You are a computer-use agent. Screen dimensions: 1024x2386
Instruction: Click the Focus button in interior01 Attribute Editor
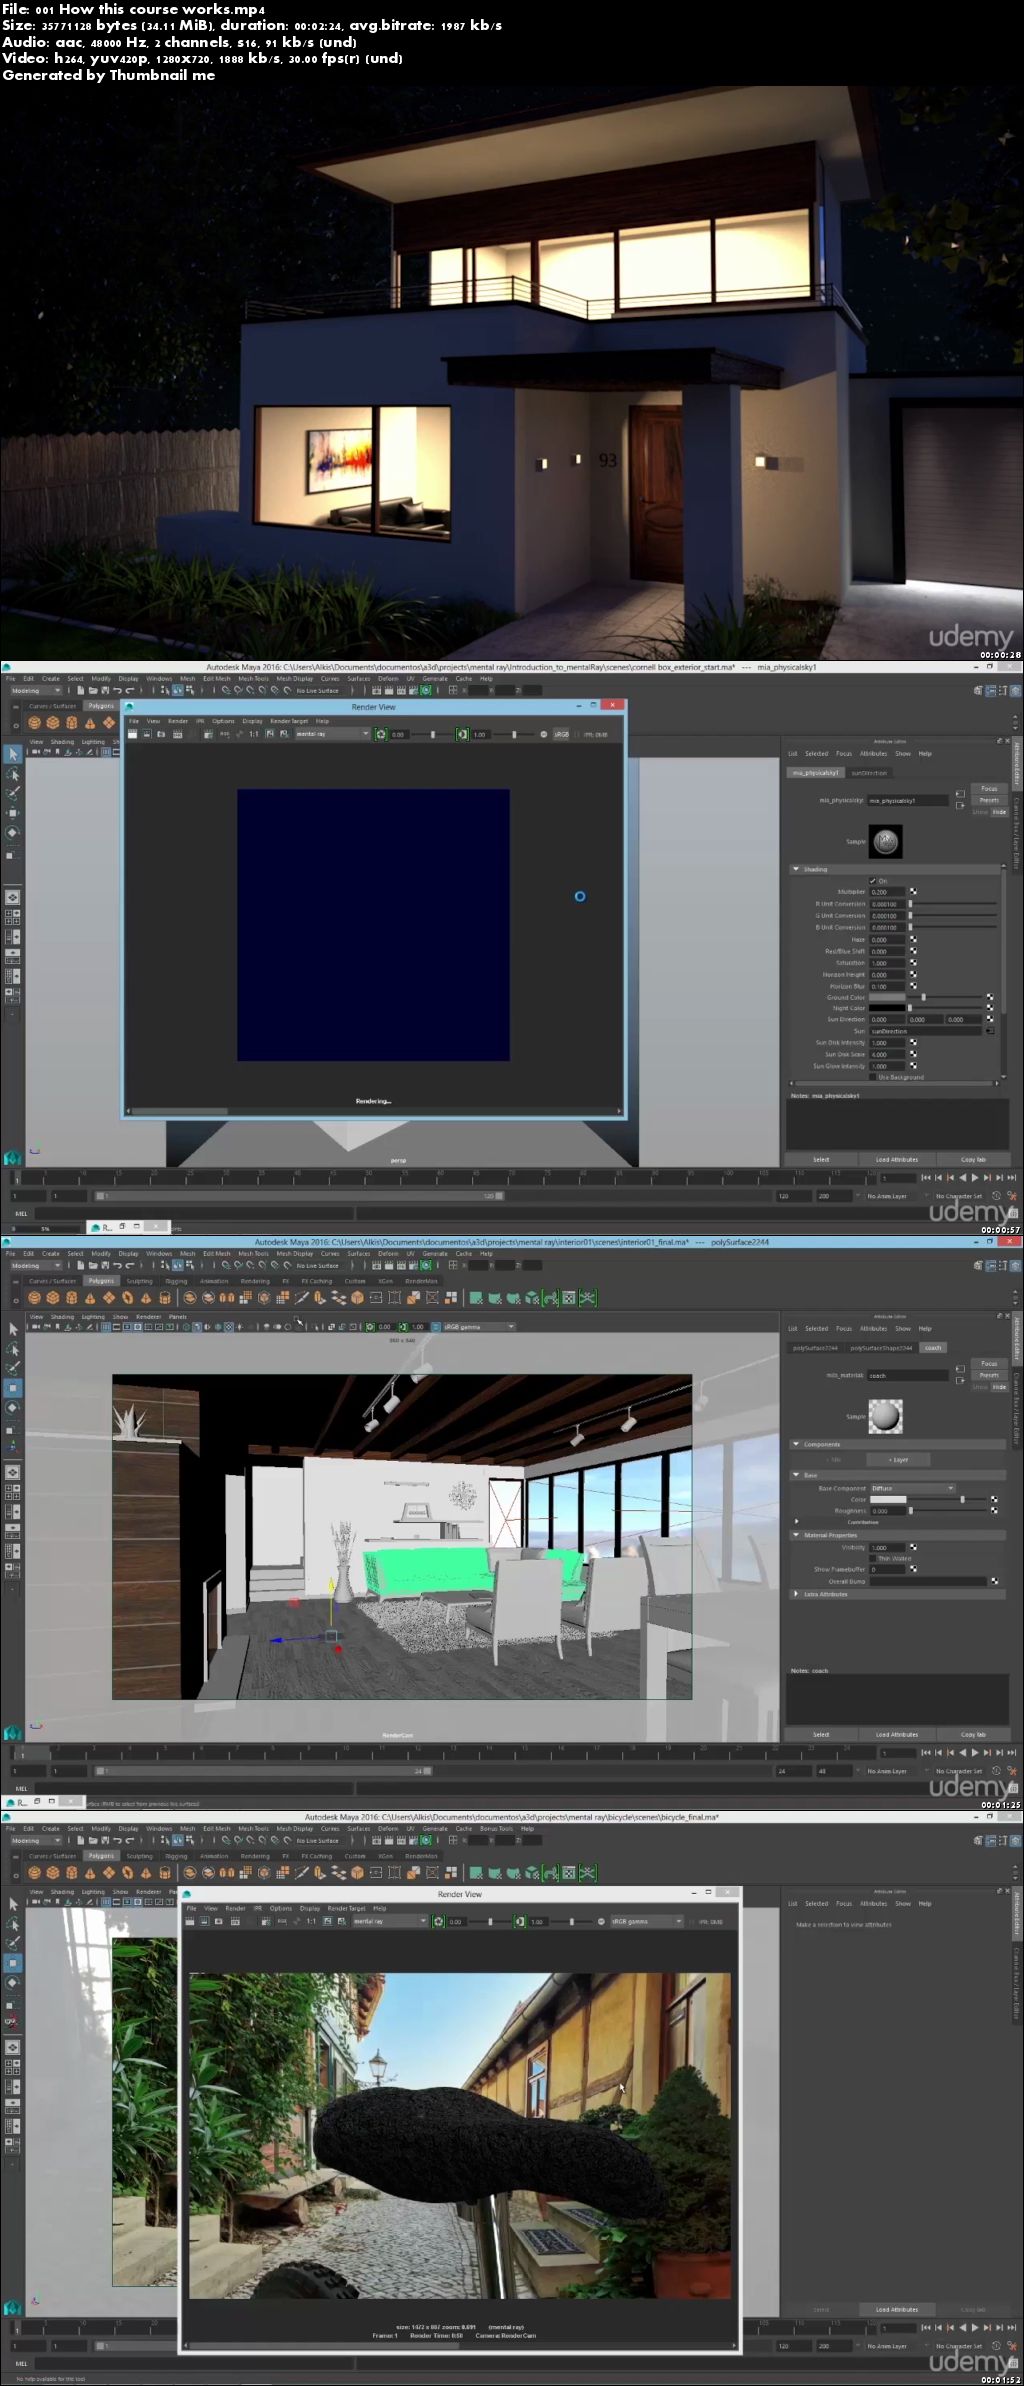point(989,1363)
